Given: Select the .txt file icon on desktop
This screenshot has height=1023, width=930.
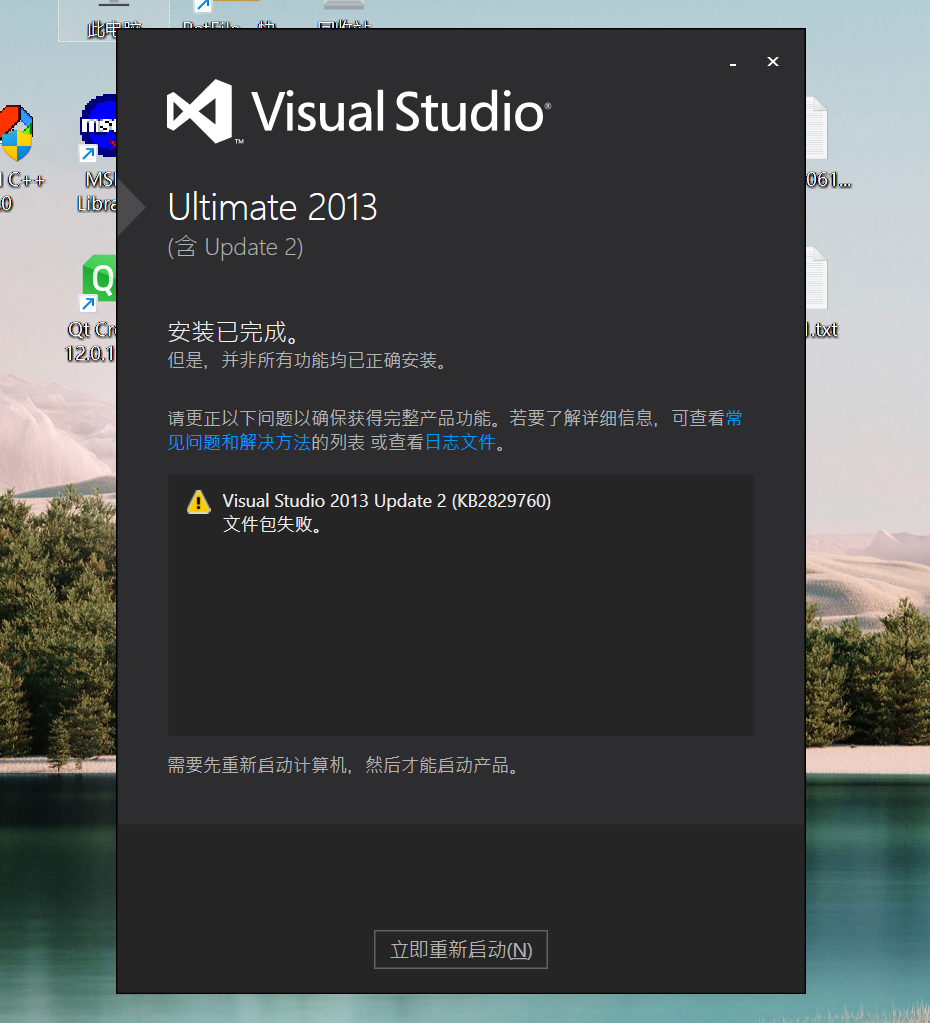Looking at the screenshot, I should 816,279.
